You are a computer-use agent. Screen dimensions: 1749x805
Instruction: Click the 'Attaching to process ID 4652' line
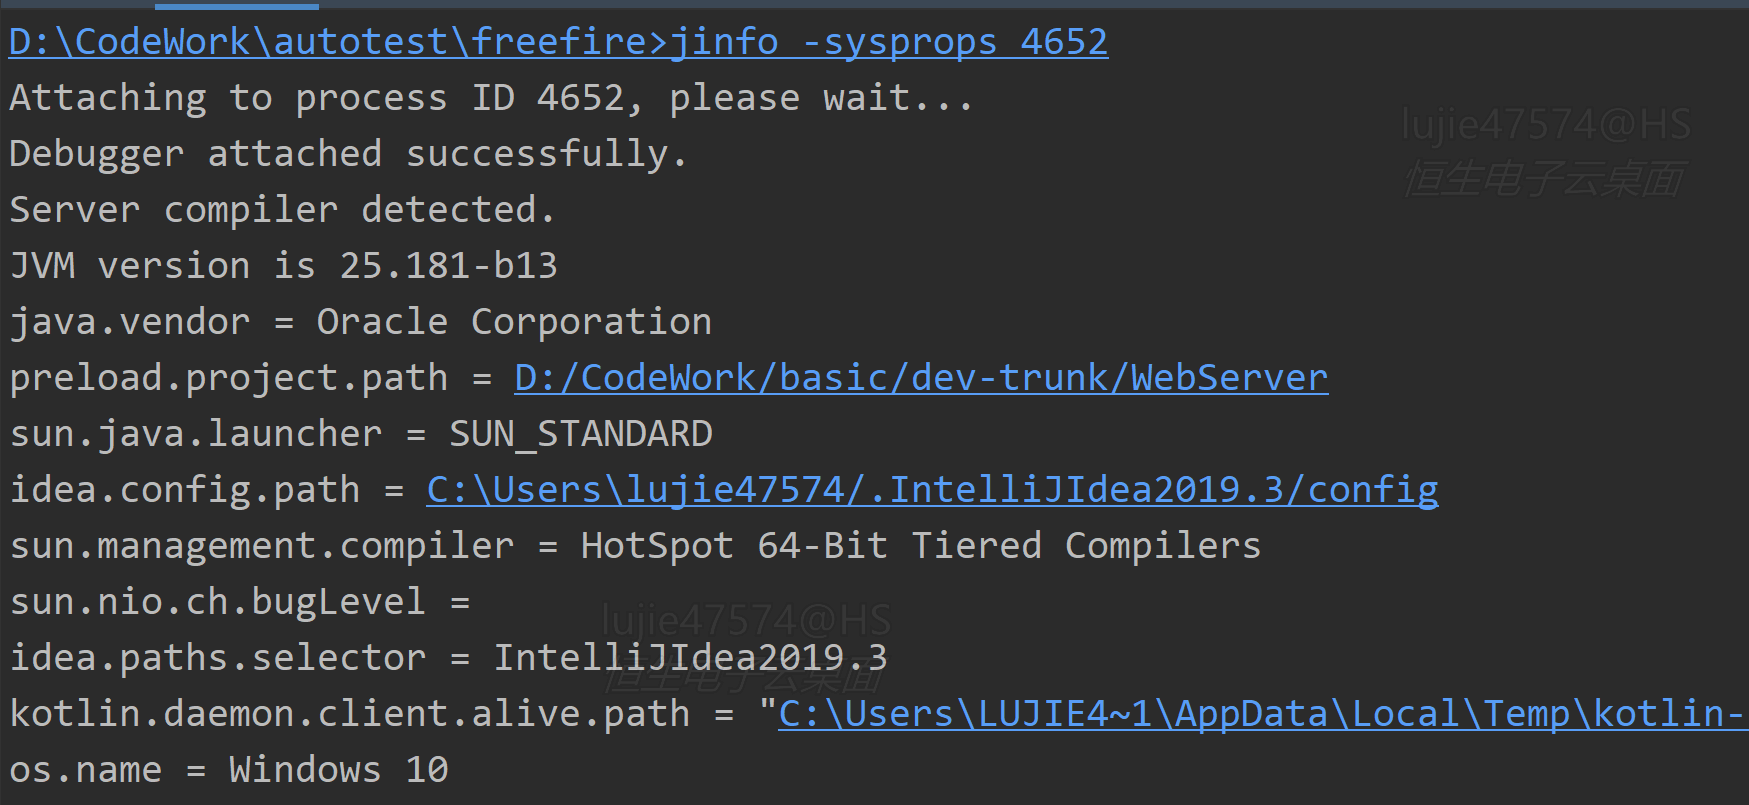[490, 98]
